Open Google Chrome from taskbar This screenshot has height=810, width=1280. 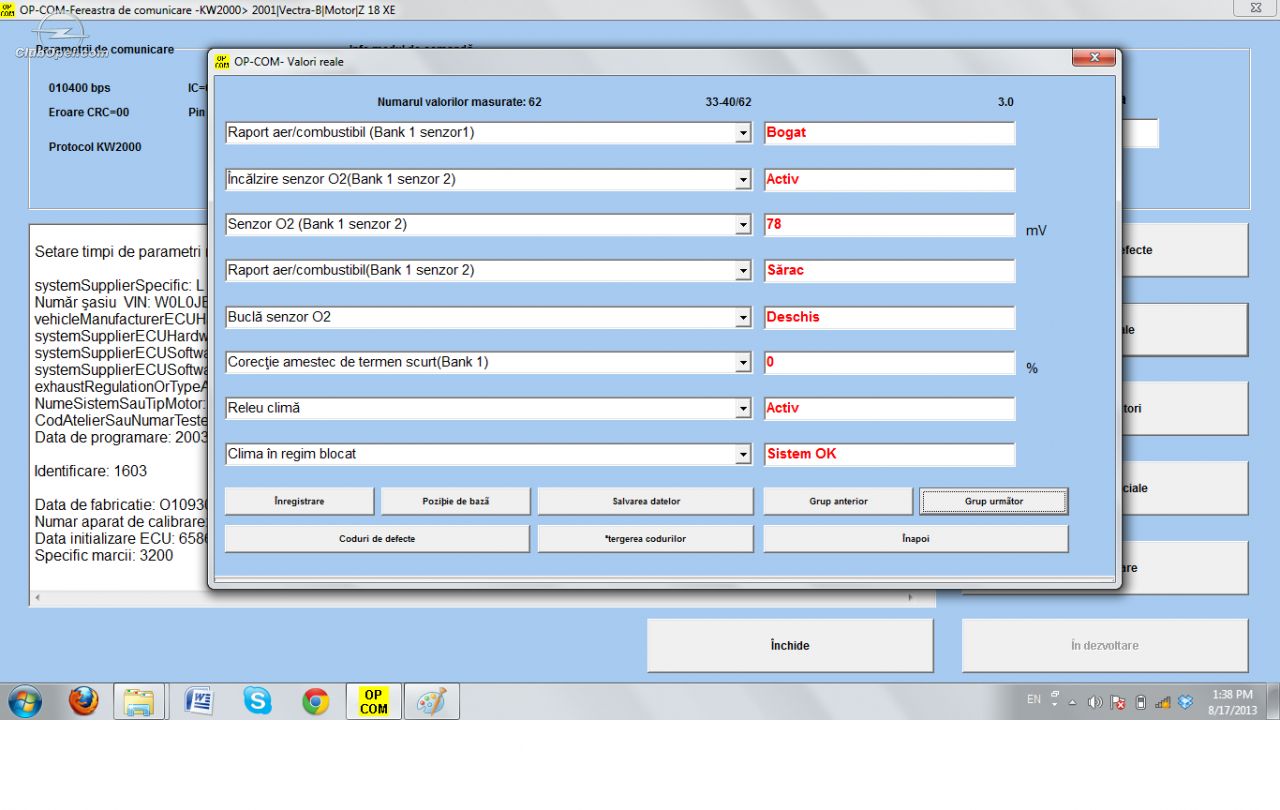[x=316, y=702]
